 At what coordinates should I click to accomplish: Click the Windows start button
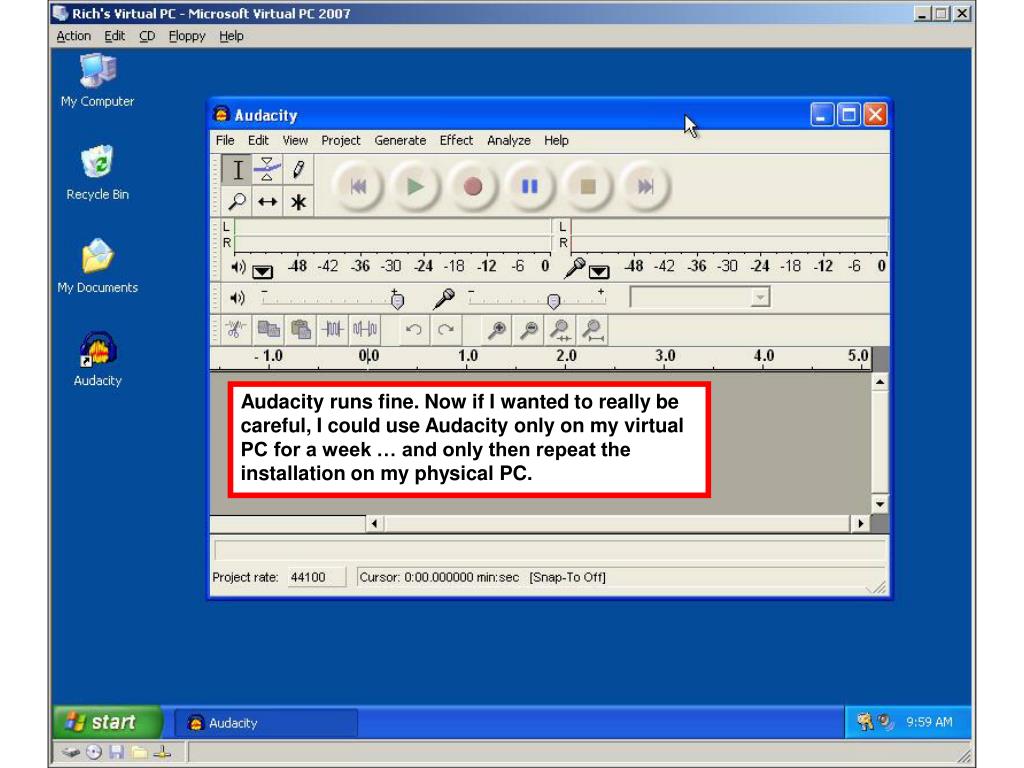click(107, 722)
